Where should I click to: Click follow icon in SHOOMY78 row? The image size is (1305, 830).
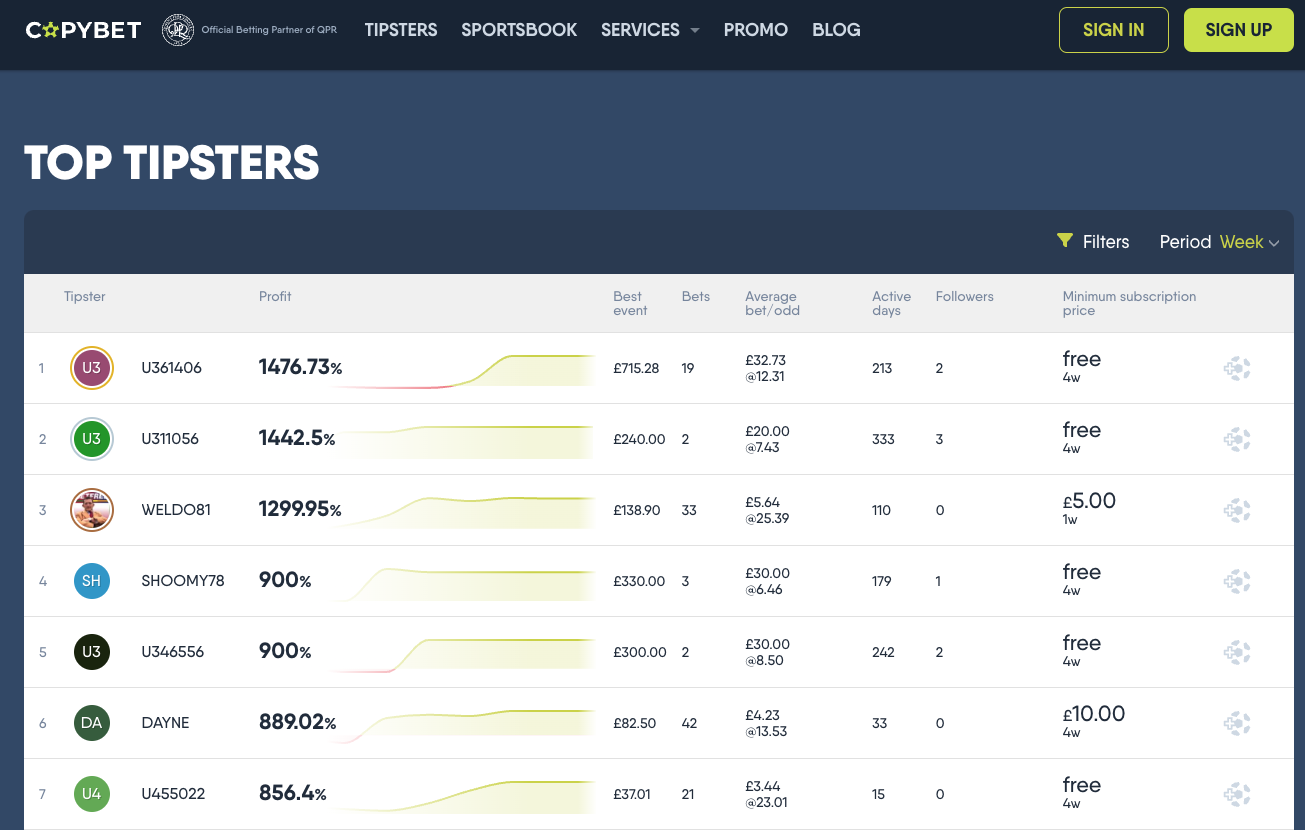tap(1237, 581)
